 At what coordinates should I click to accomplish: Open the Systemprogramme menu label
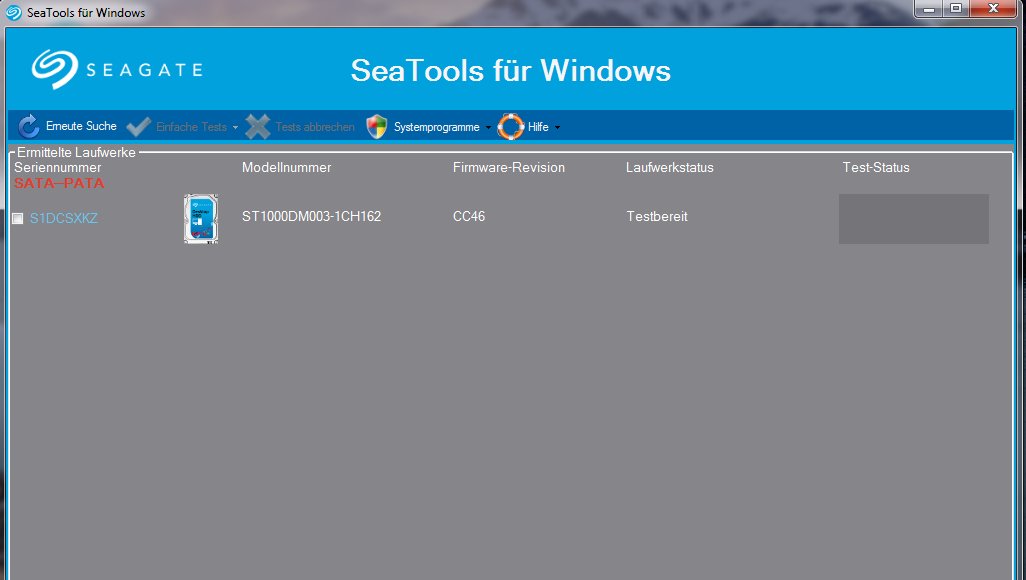point(436,127)
